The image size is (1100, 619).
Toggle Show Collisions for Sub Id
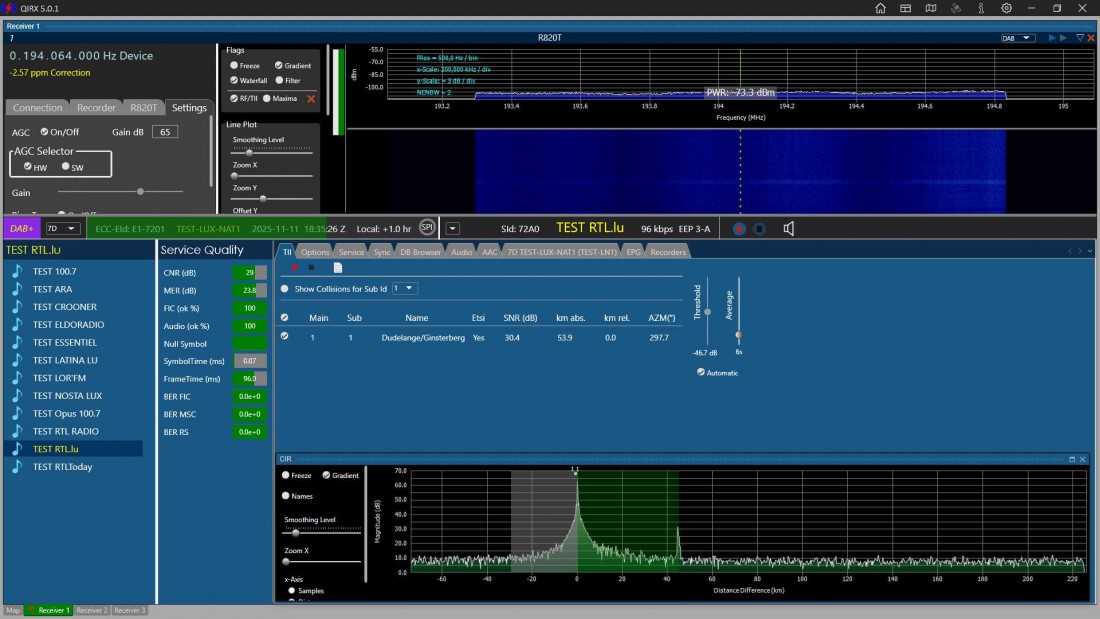pyautogui.click(x=284, y=288)
